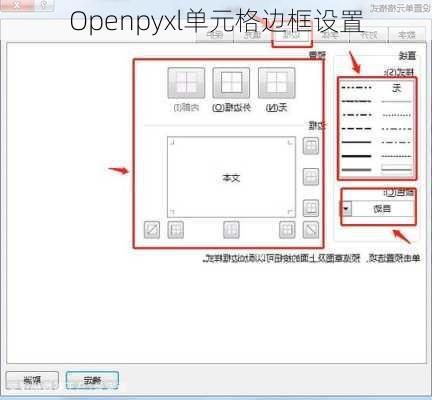Dismiss the dialog with the 取消 button
The width and height of the screenshot is (432, 400).
click(x=33, y=380)
